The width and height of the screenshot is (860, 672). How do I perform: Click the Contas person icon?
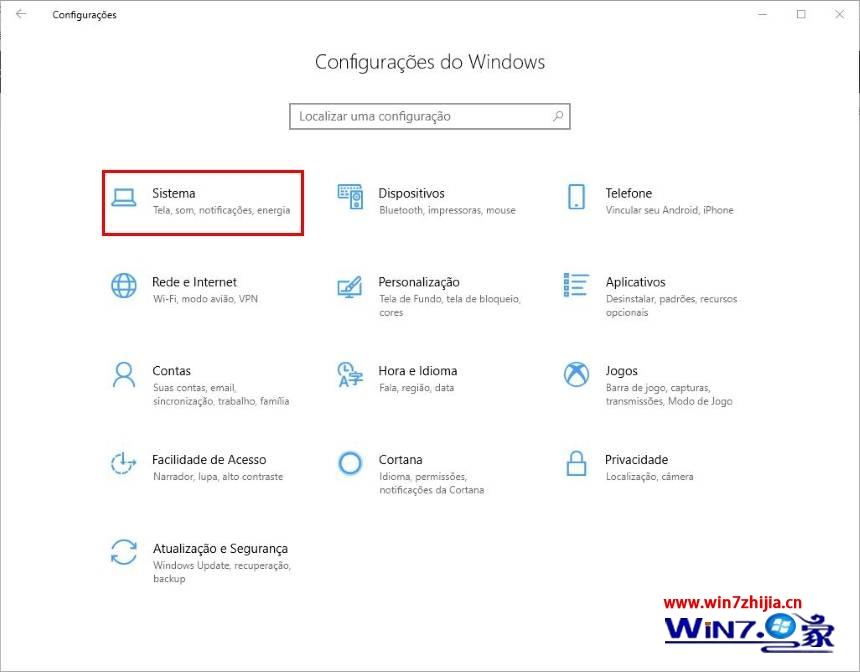coord(123,374)
